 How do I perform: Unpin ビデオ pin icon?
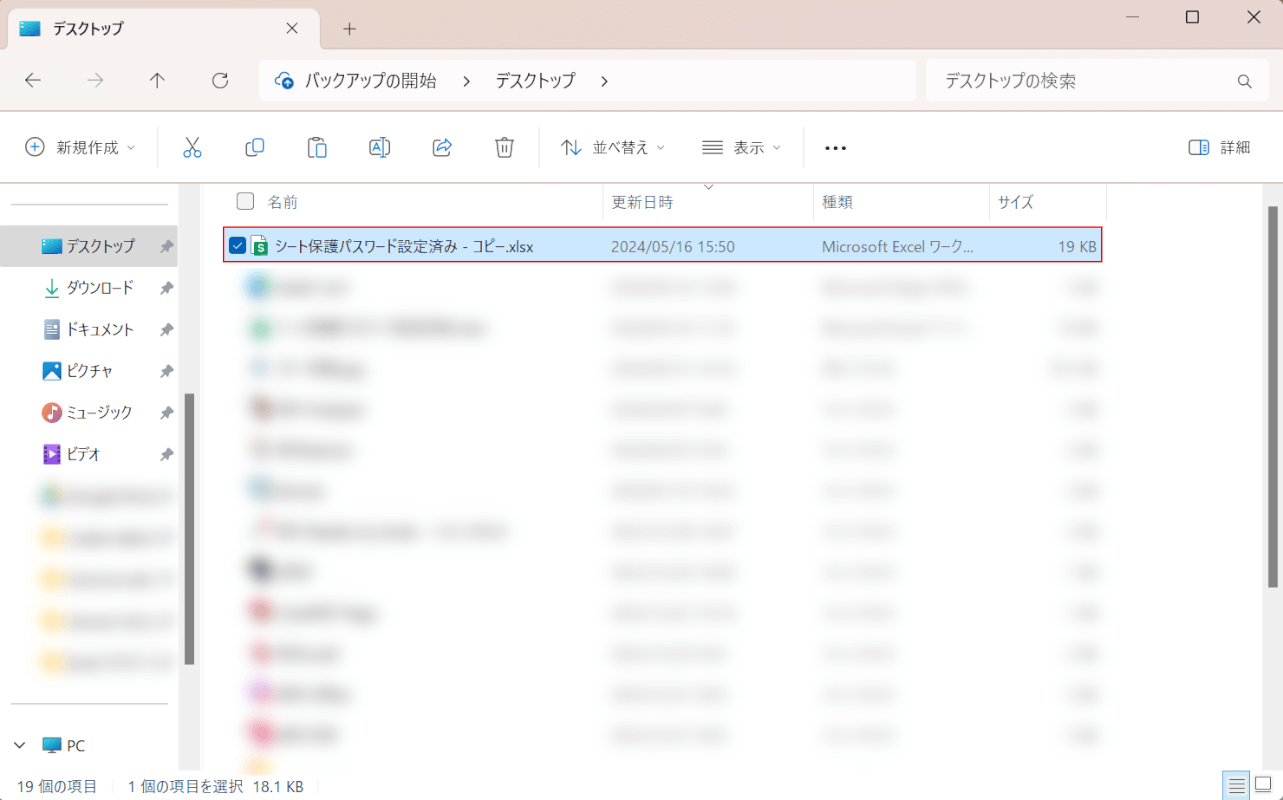[166, 454]
